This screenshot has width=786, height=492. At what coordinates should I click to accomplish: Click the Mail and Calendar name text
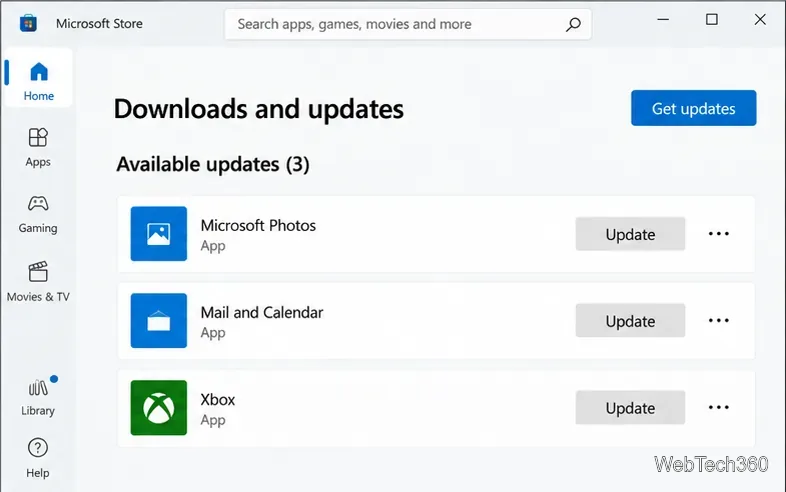pyautogui.click(x=262, y=312)
